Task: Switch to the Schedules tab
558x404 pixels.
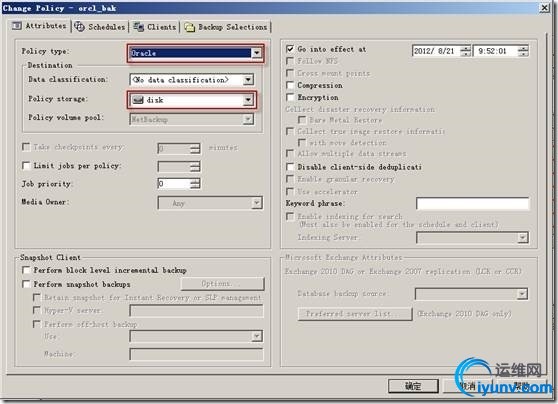Action: (100, 27)
